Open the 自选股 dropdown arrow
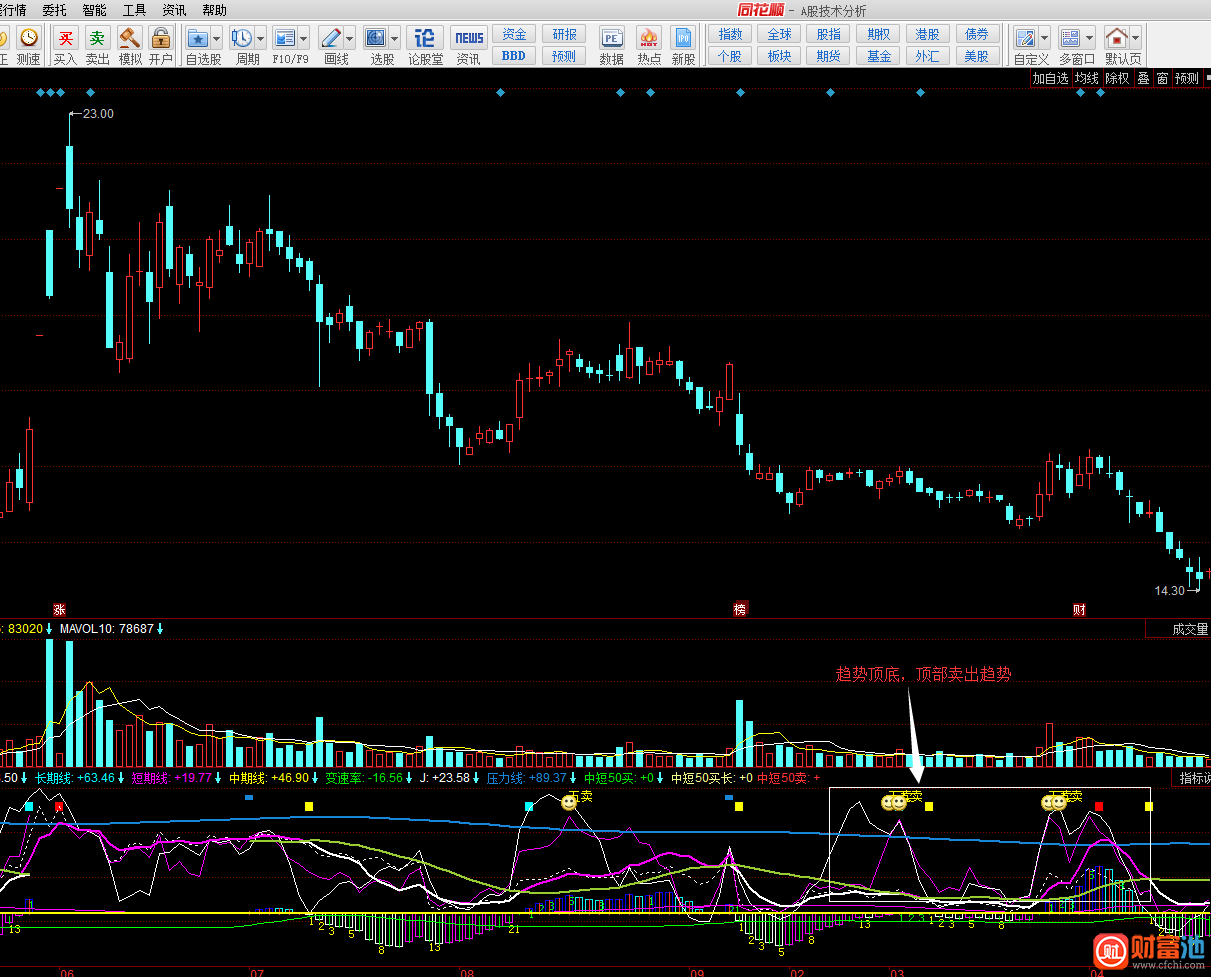The image size is (1211, 977). 217,39
